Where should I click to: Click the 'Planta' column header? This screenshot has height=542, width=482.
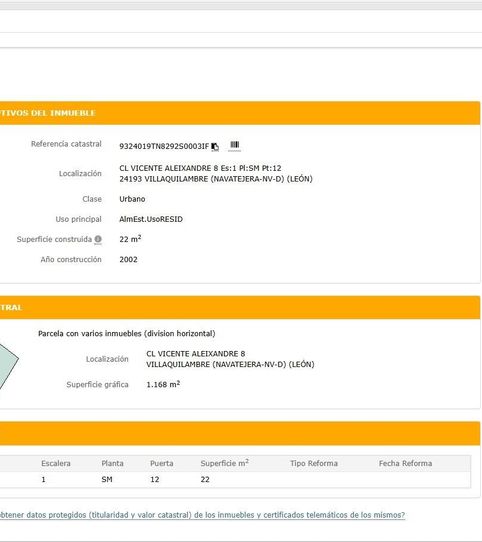click(x=112, y=464)
